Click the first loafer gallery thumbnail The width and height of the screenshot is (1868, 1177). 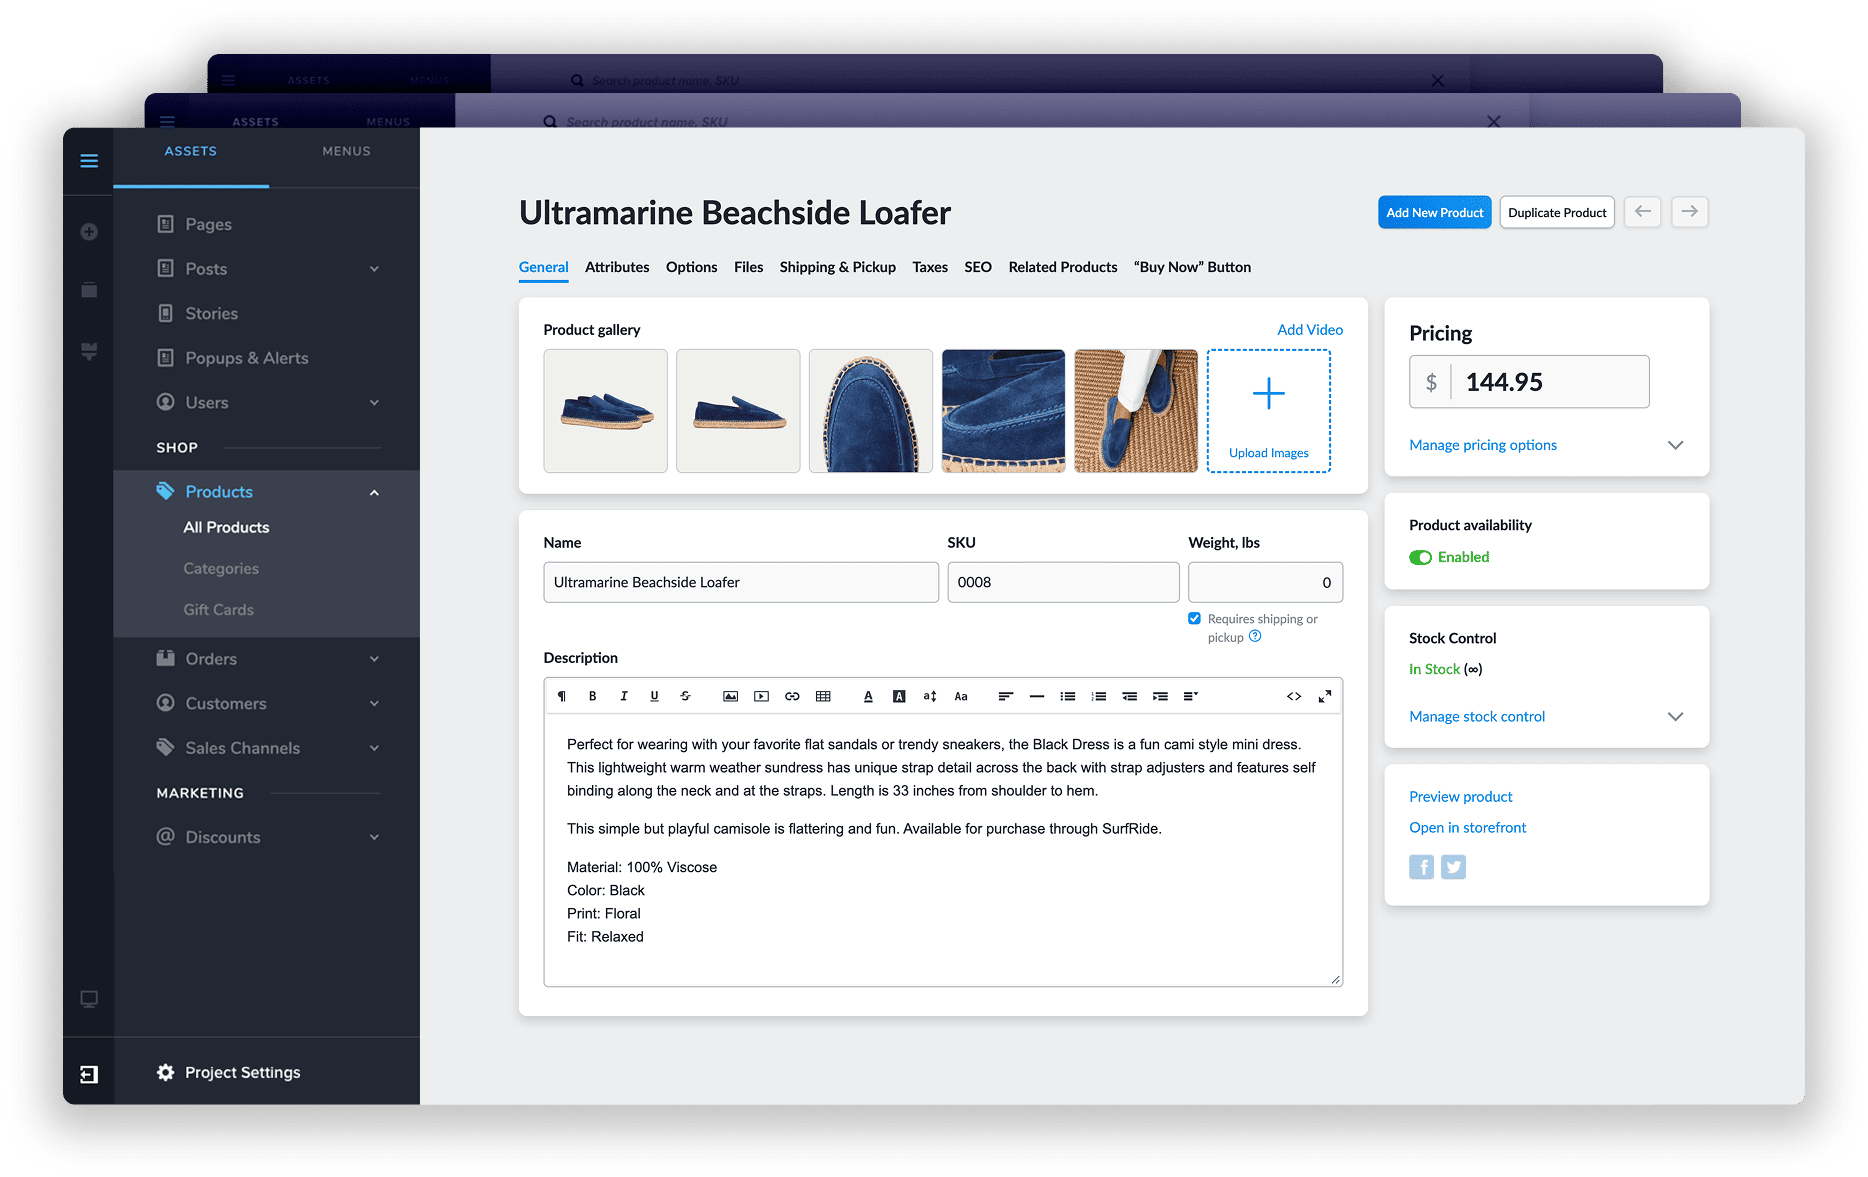click(605, 410)
